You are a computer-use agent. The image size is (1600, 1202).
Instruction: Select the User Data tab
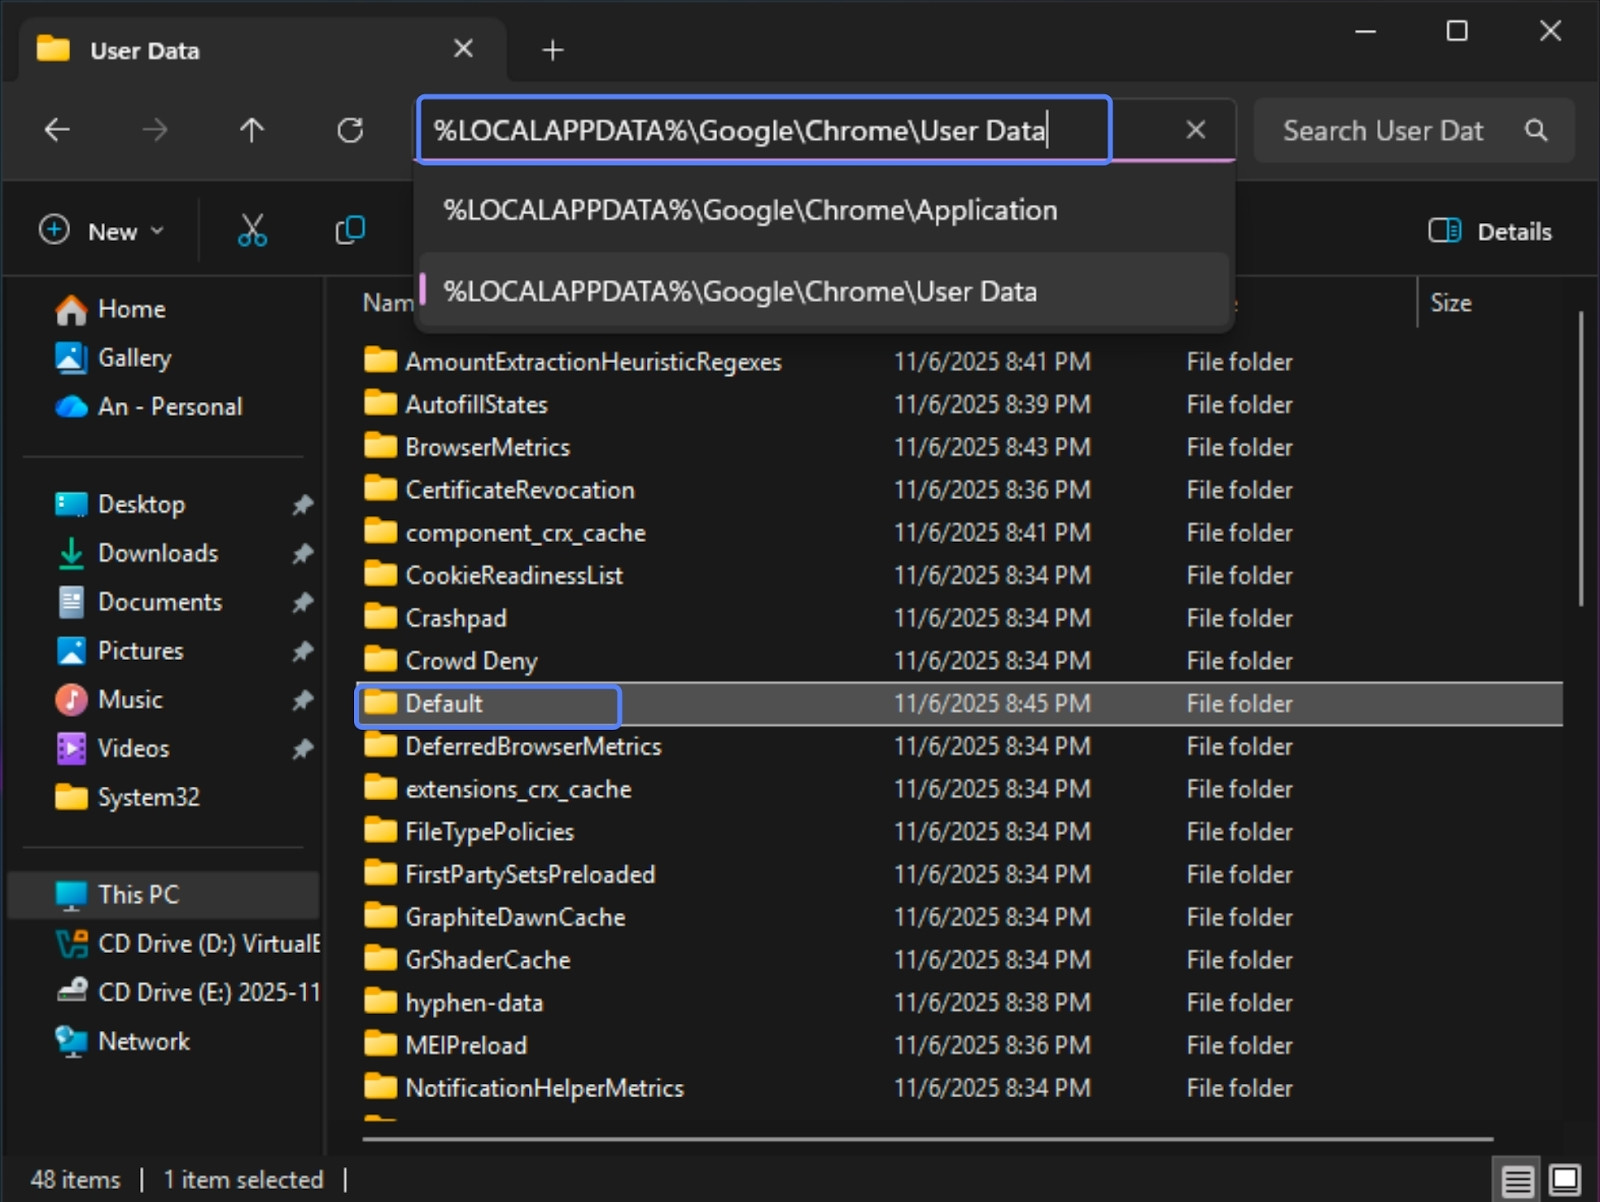(145, 50)
